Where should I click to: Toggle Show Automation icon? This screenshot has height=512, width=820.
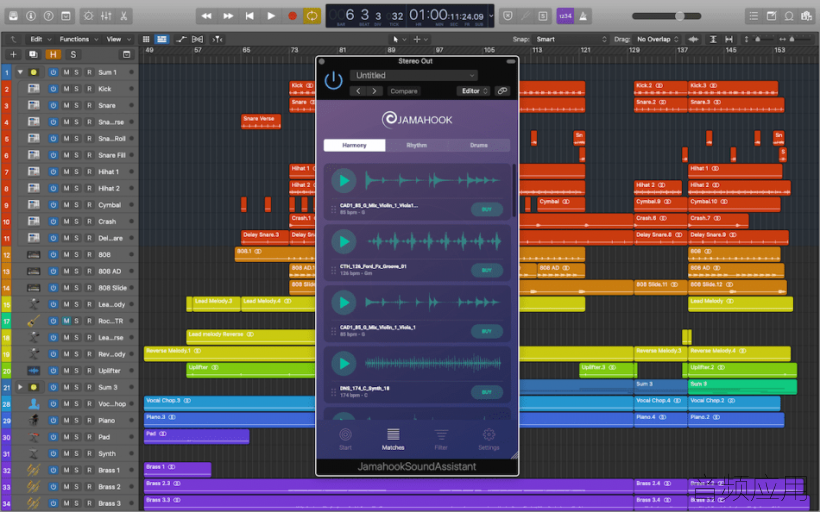pyautogui.click(x=181, y=39)
